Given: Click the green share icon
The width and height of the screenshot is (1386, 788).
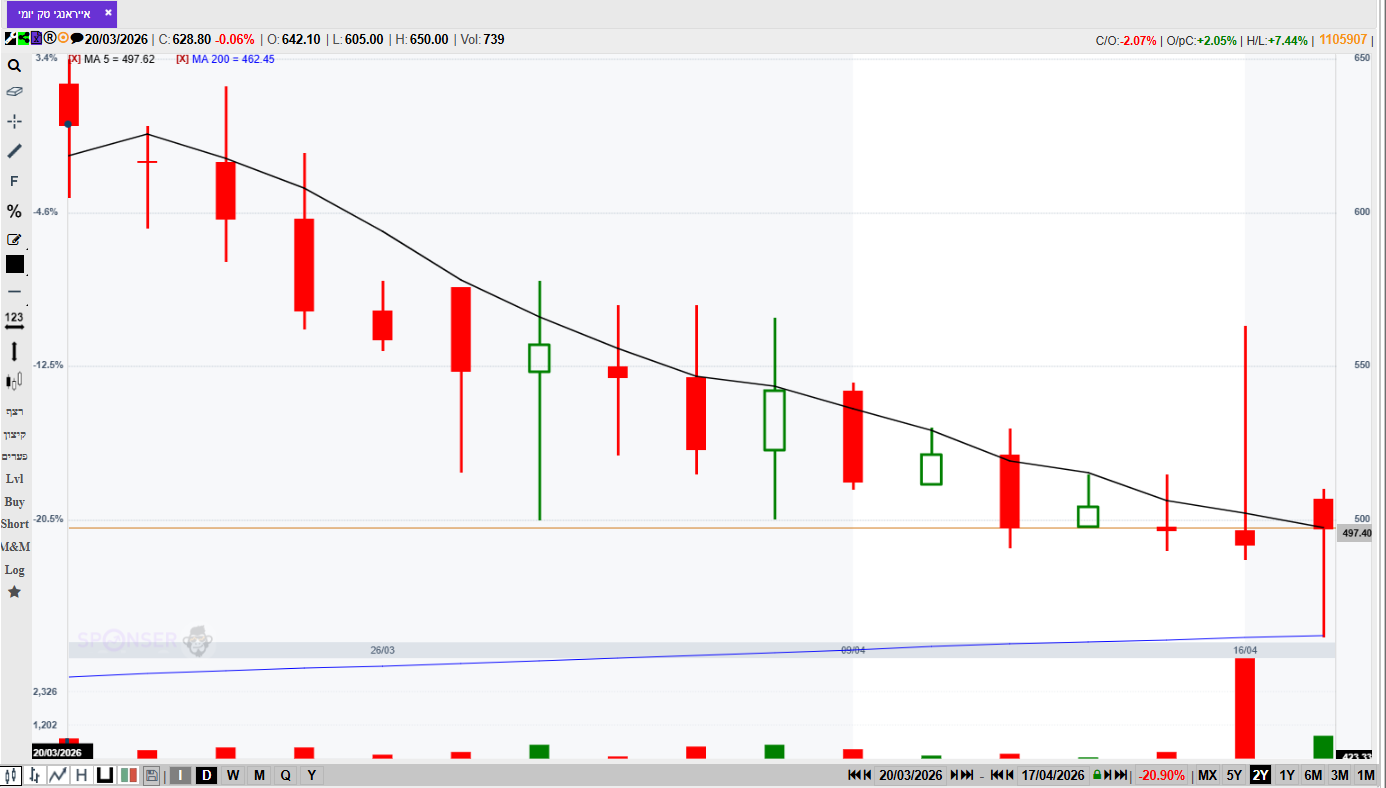Looking at the screenshot, I should point(23,39).
